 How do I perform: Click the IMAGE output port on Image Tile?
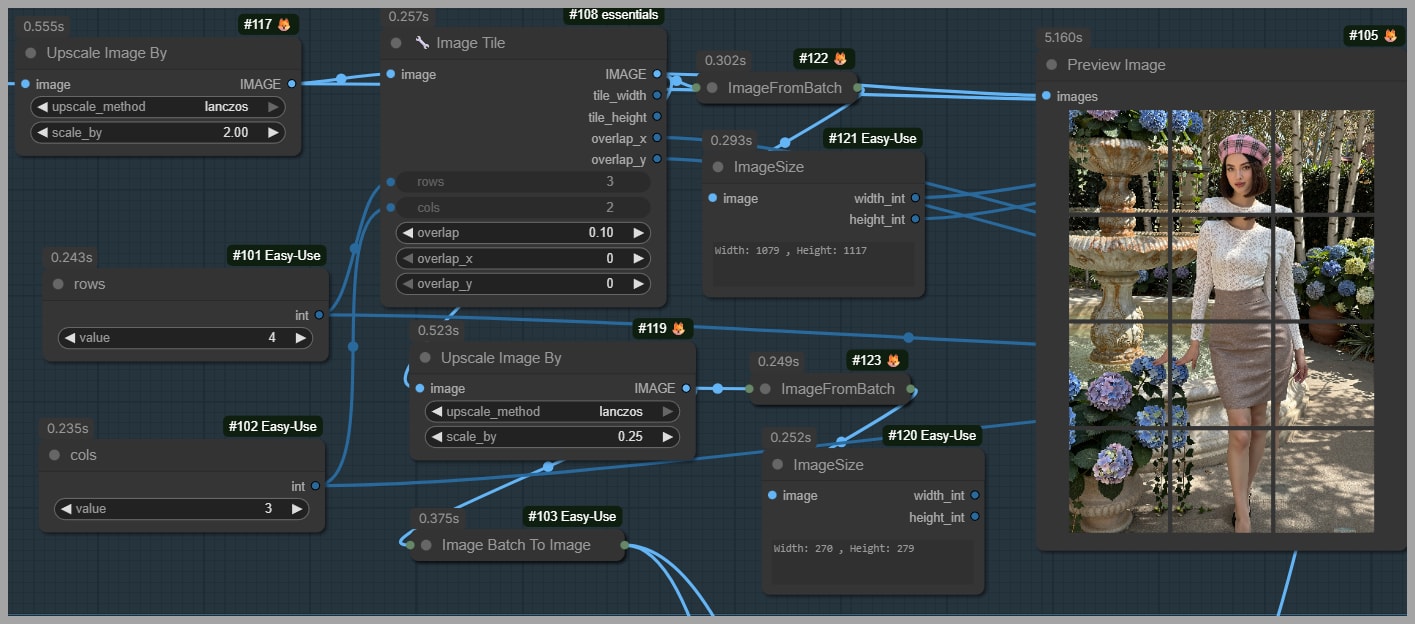(656, 74)
